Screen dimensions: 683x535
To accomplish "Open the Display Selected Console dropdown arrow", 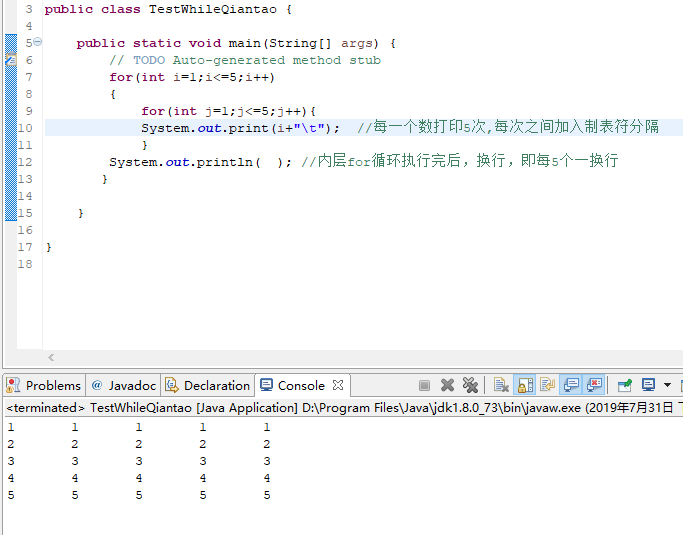I will click(667, 385).
